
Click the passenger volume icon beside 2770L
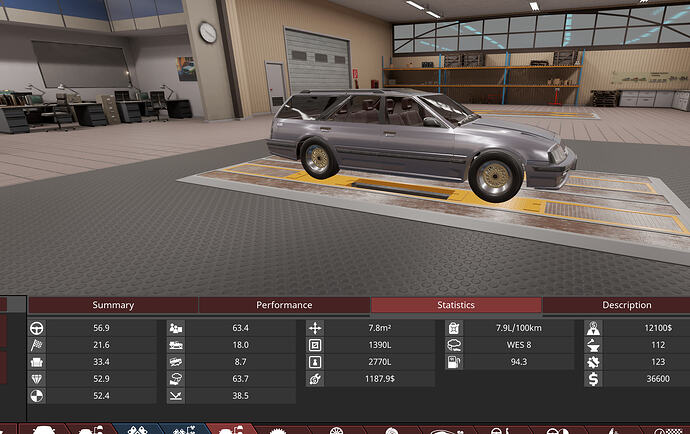click(x=315, y=362)
